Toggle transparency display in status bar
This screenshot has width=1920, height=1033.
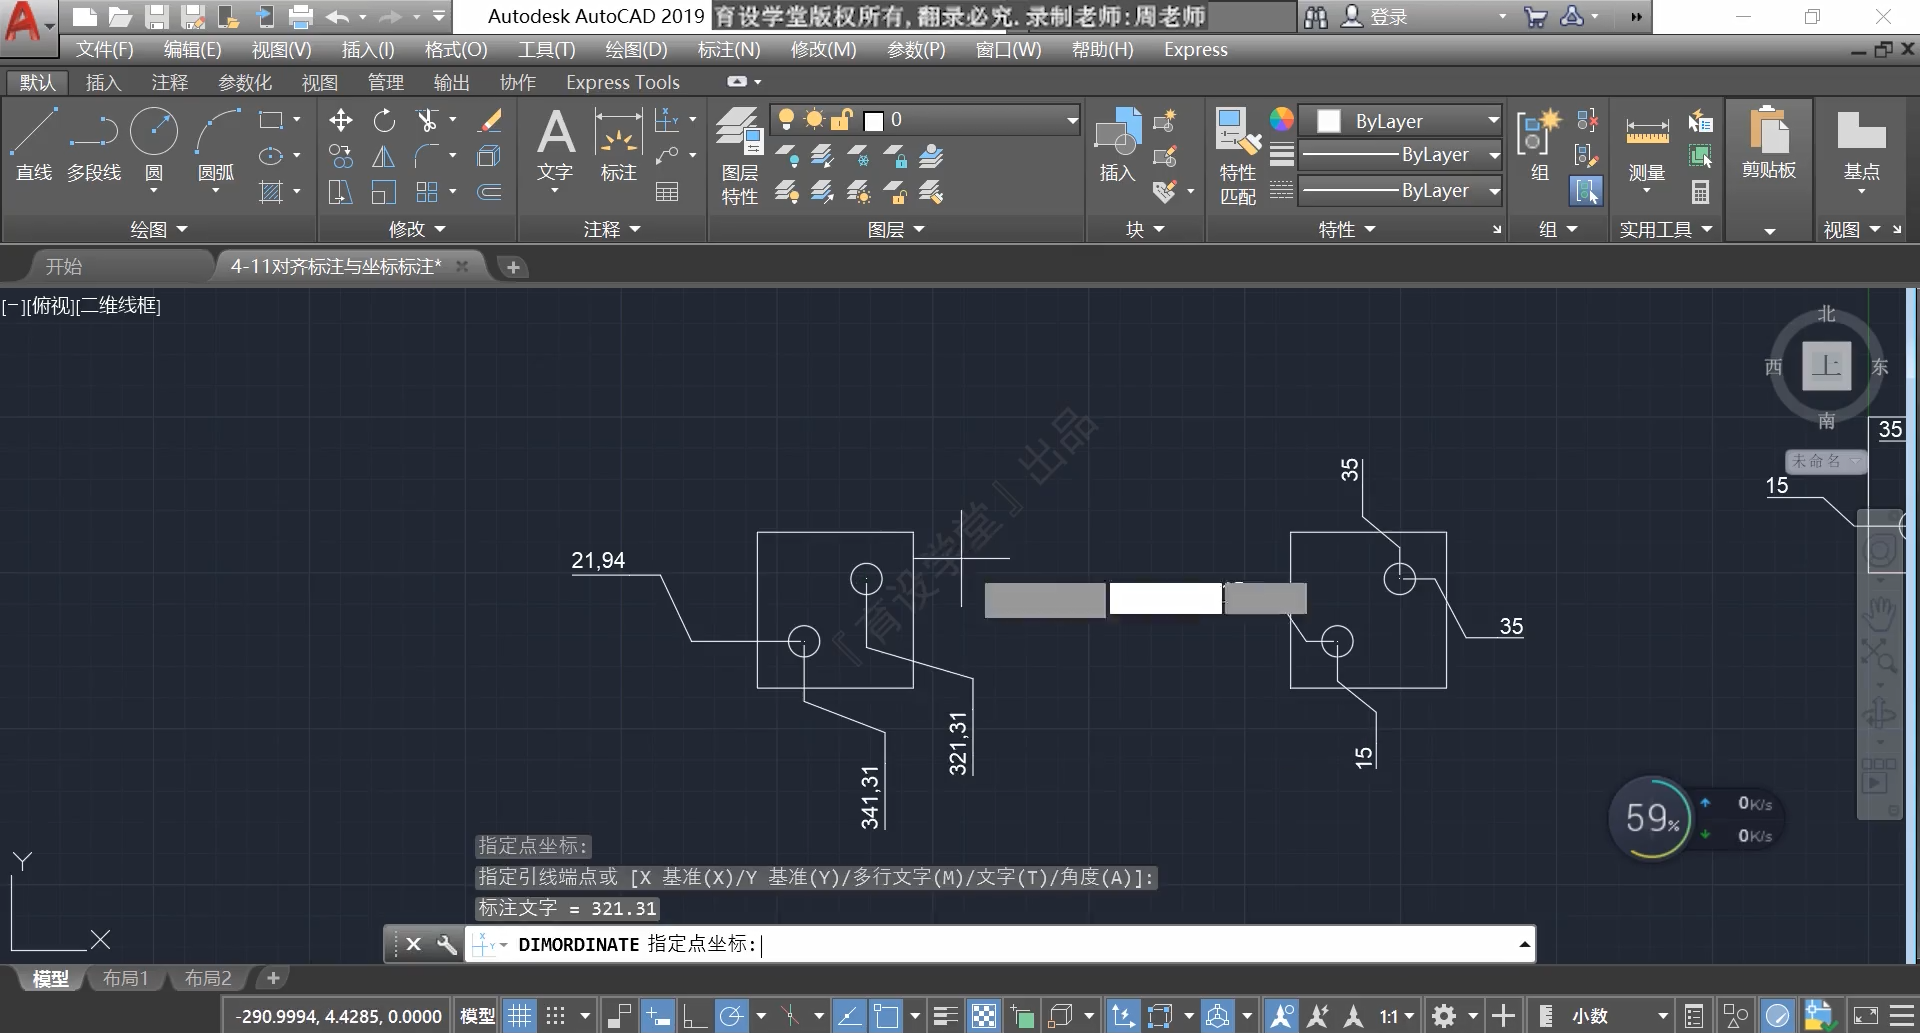pyautogui.click(x=984, y=1016)
